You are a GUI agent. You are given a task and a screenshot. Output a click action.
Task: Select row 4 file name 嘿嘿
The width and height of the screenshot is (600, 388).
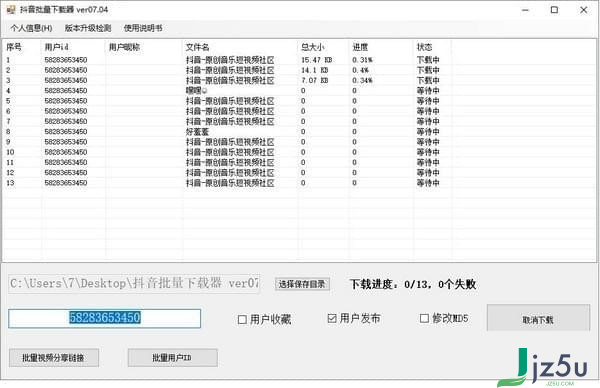196,91
